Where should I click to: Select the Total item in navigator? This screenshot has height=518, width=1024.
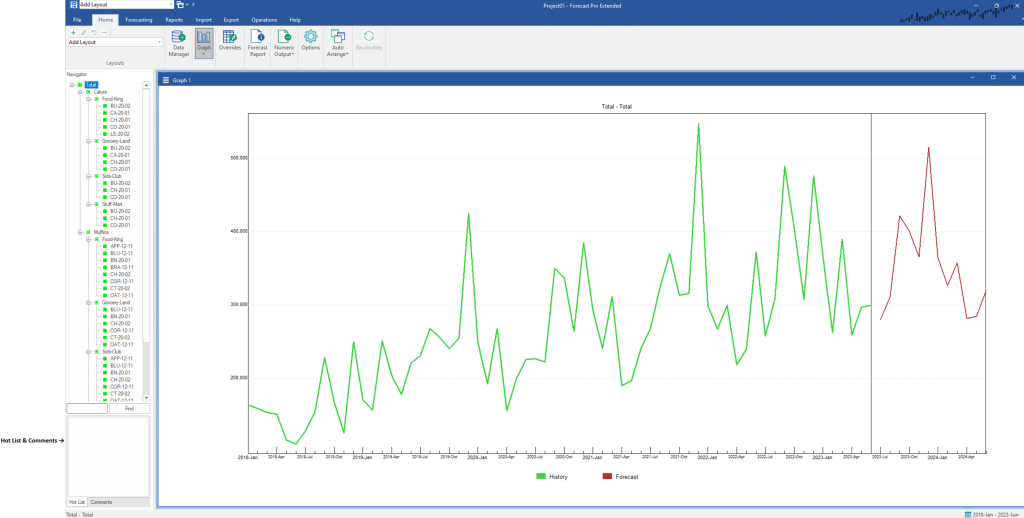(91, 85)
